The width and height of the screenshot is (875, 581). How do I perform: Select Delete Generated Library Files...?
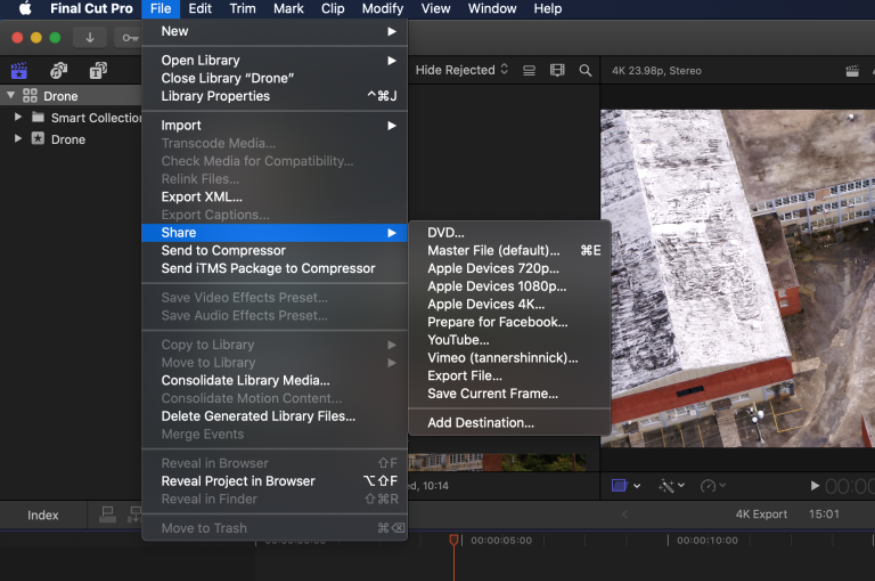(275, 416)
